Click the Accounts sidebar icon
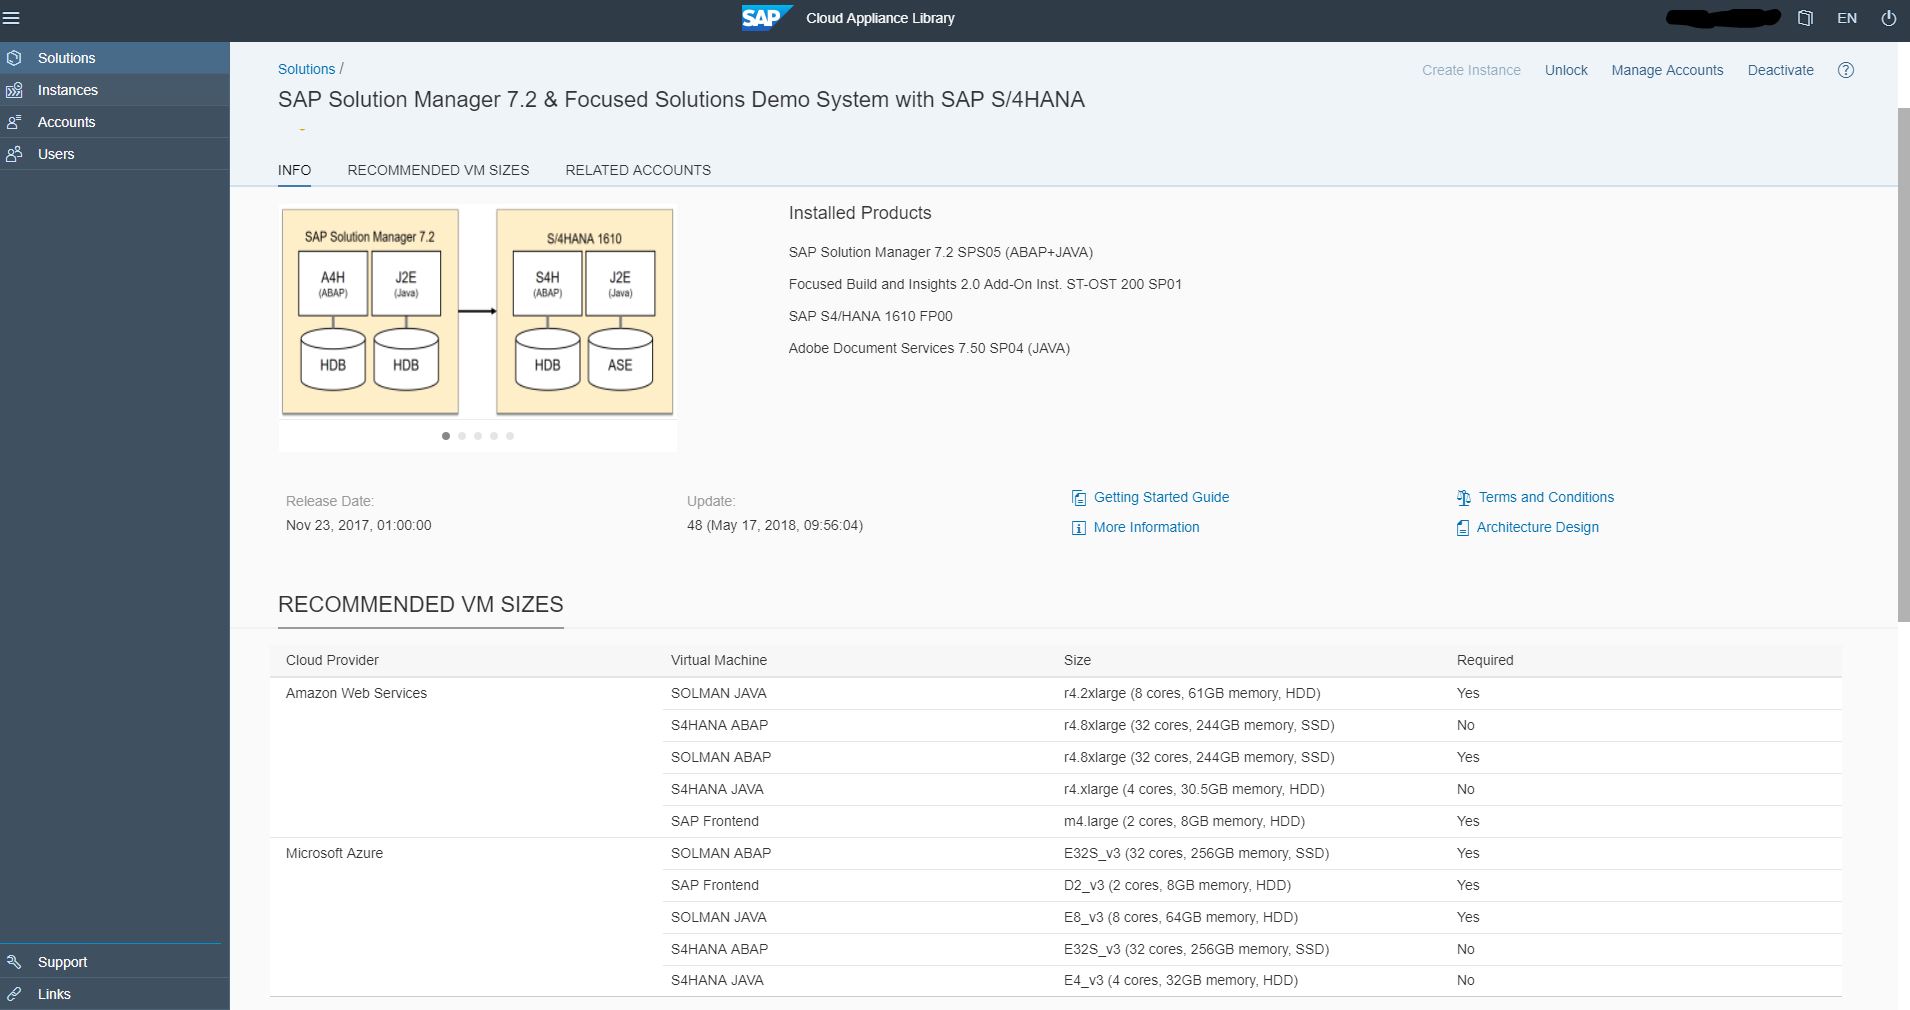This screenshot has height=1010, width=1910. click(x=14, y=122)
